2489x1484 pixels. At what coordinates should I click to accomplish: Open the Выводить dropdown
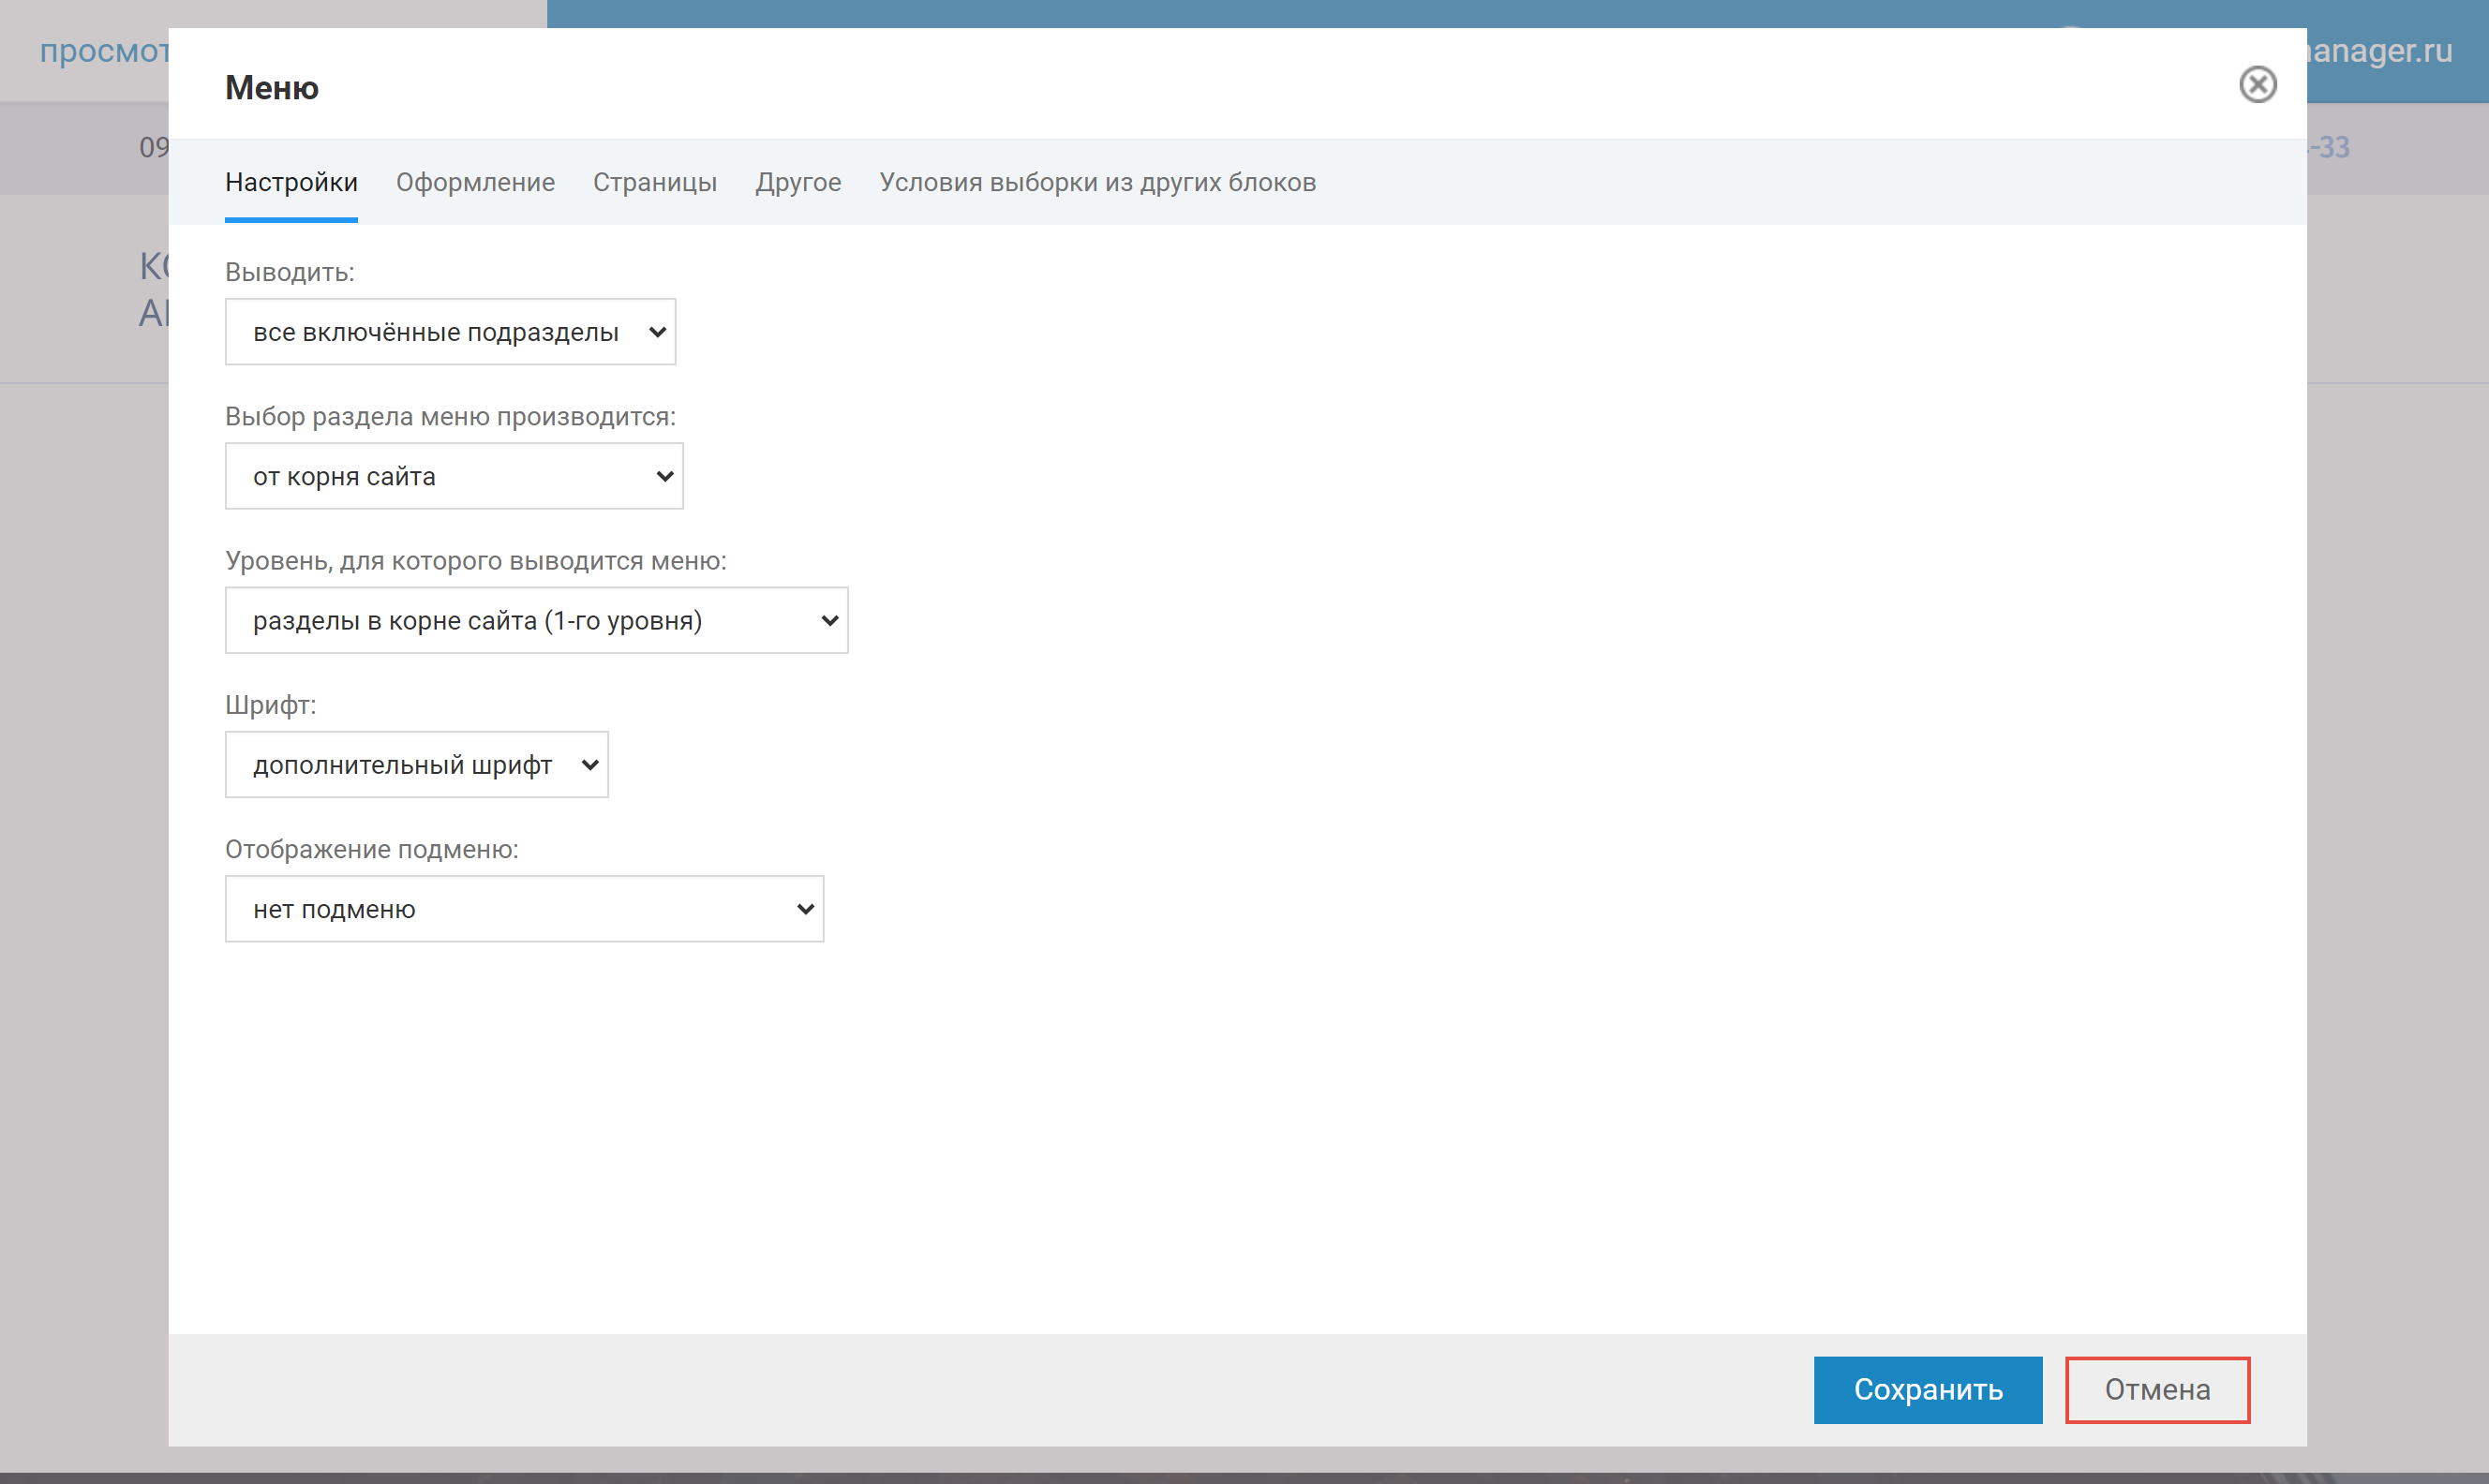coord(449,332)
